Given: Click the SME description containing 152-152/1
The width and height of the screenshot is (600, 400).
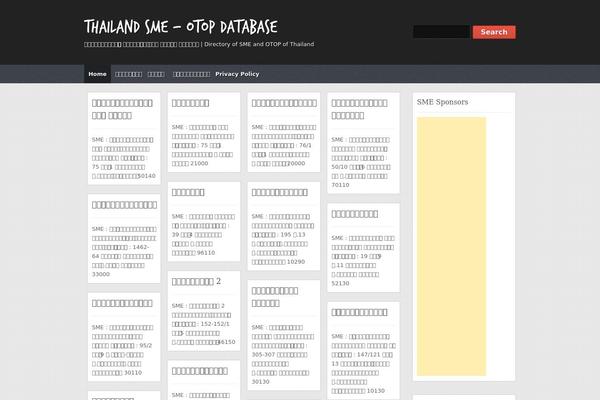Looking at the screenshot, I should pos(204,324).
